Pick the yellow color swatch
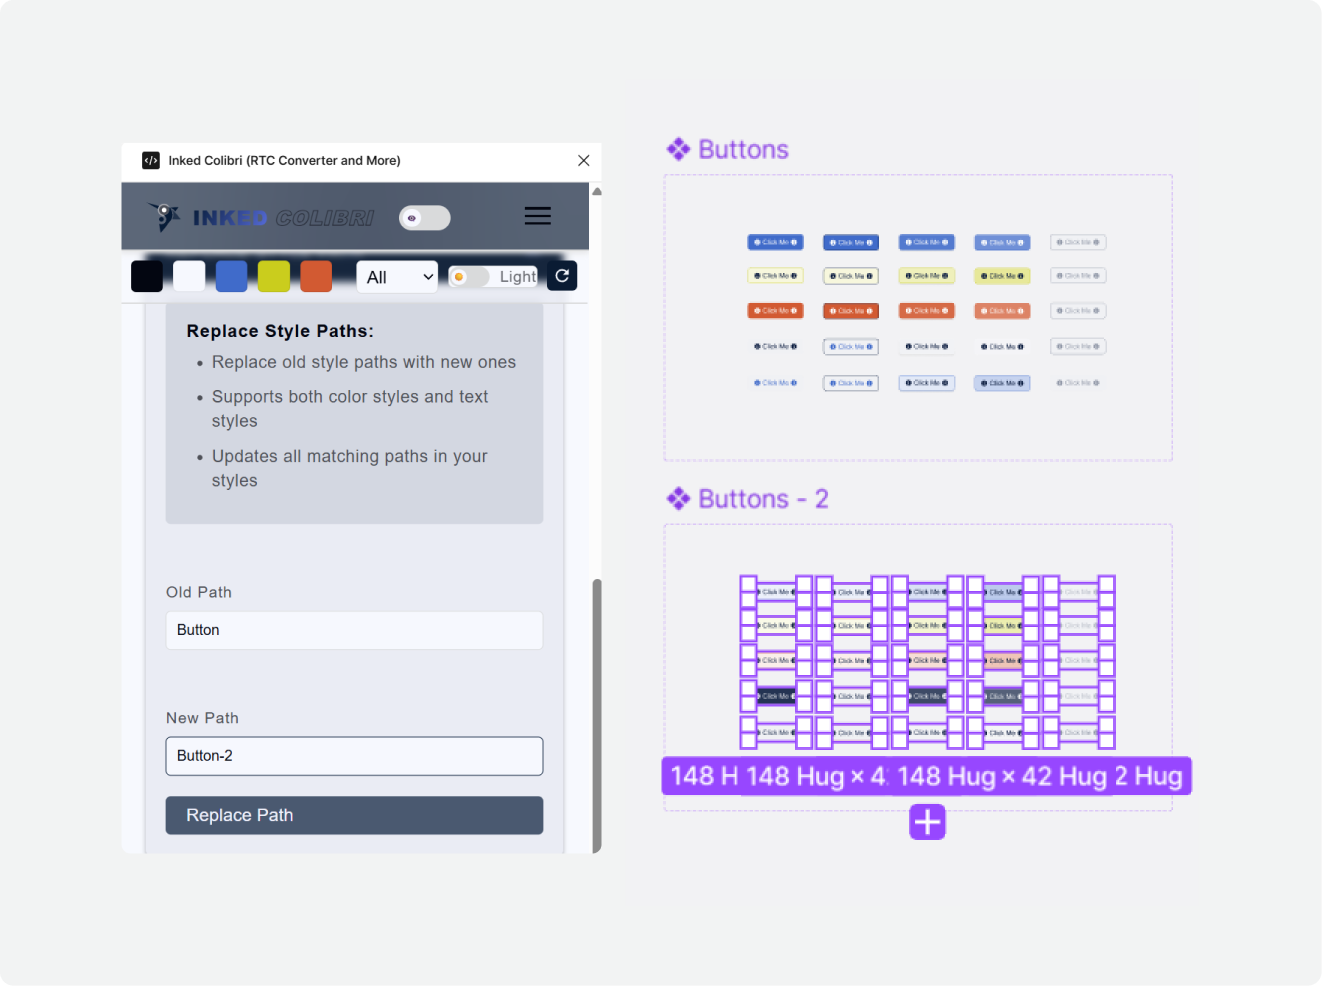1322x986 pixels. pos(274,276)
